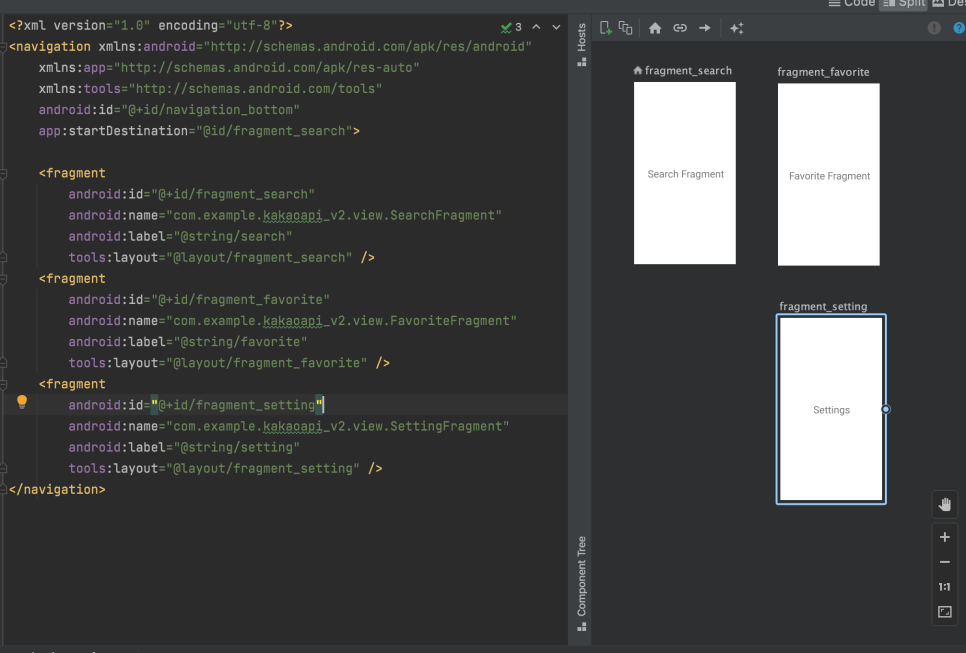Click the @string/search label line
The width and height of the screenshot is (966, 653).
coord(181,237)
